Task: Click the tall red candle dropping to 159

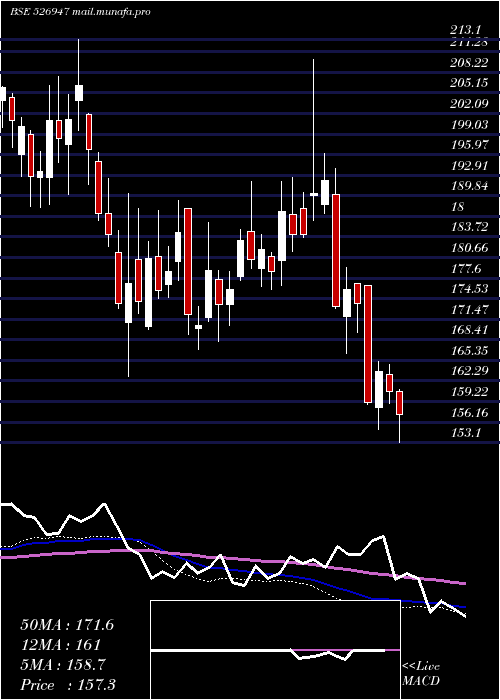Action: tap(368, 344)
